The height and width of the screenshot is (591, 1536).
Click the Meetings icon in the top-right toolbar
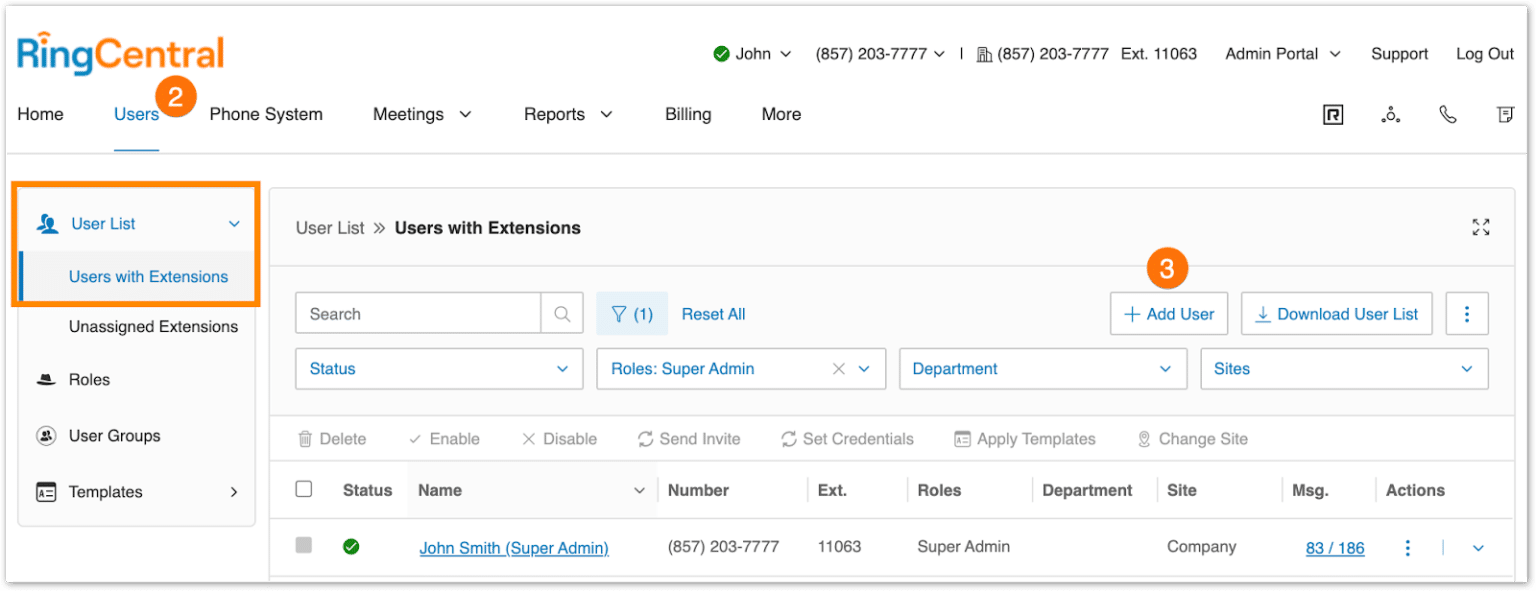1390,114
